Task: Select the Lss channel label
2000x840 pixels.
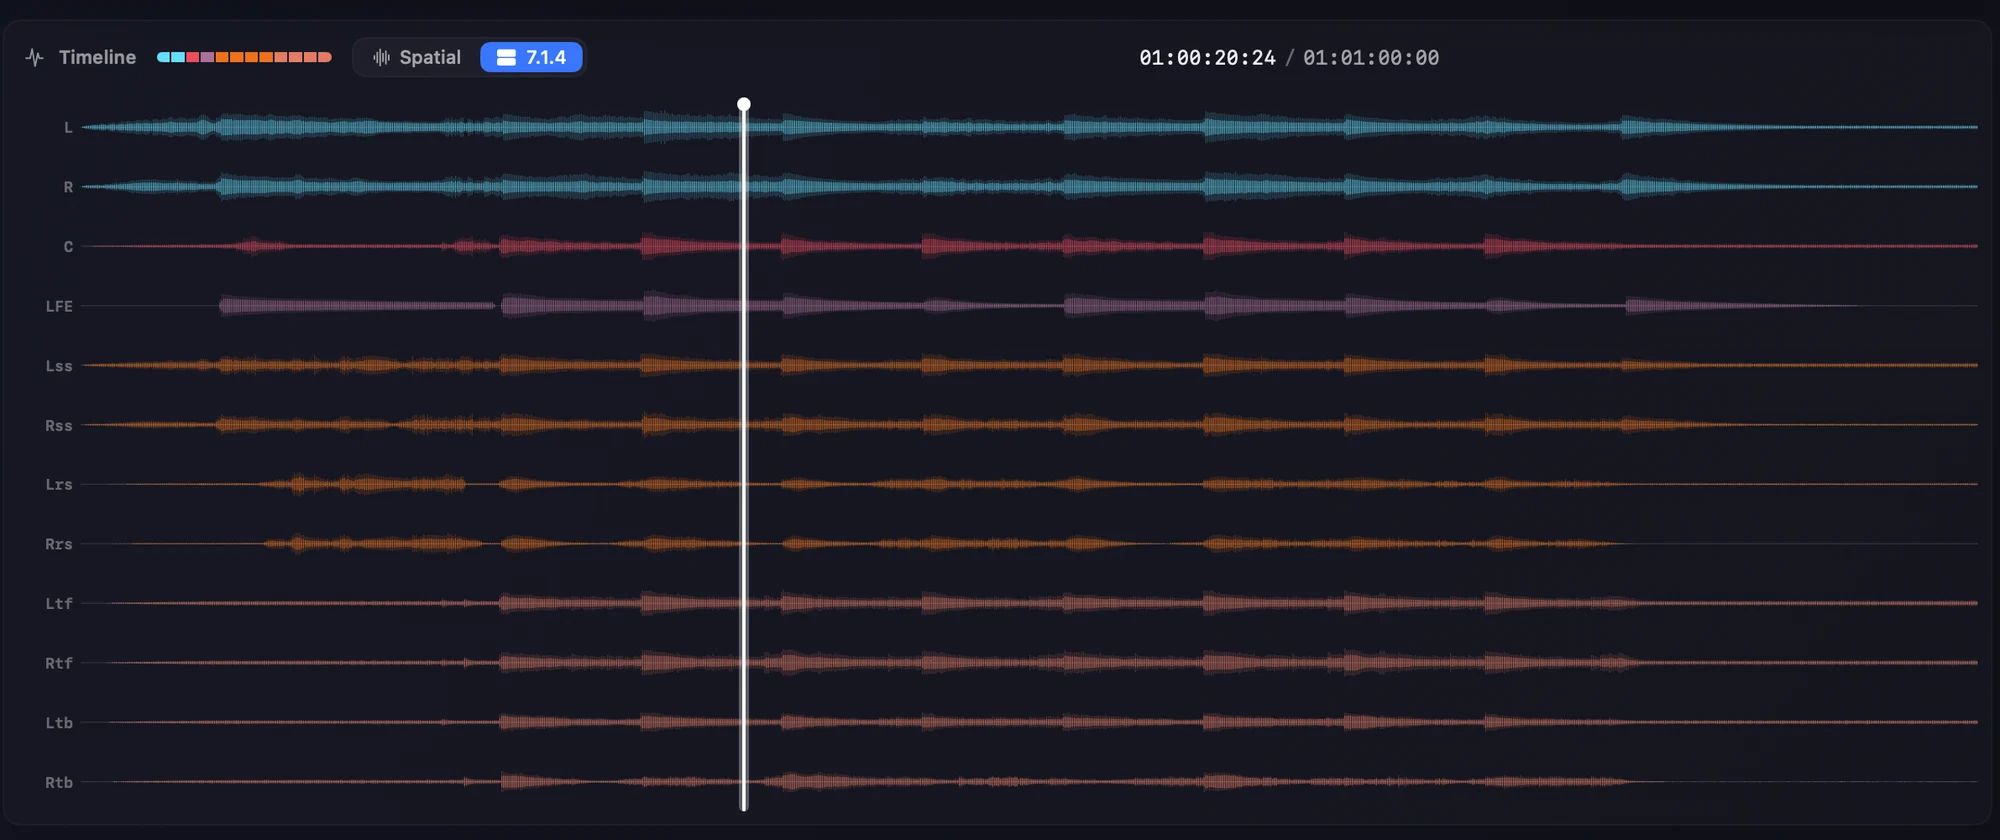Action: [59, 365]
